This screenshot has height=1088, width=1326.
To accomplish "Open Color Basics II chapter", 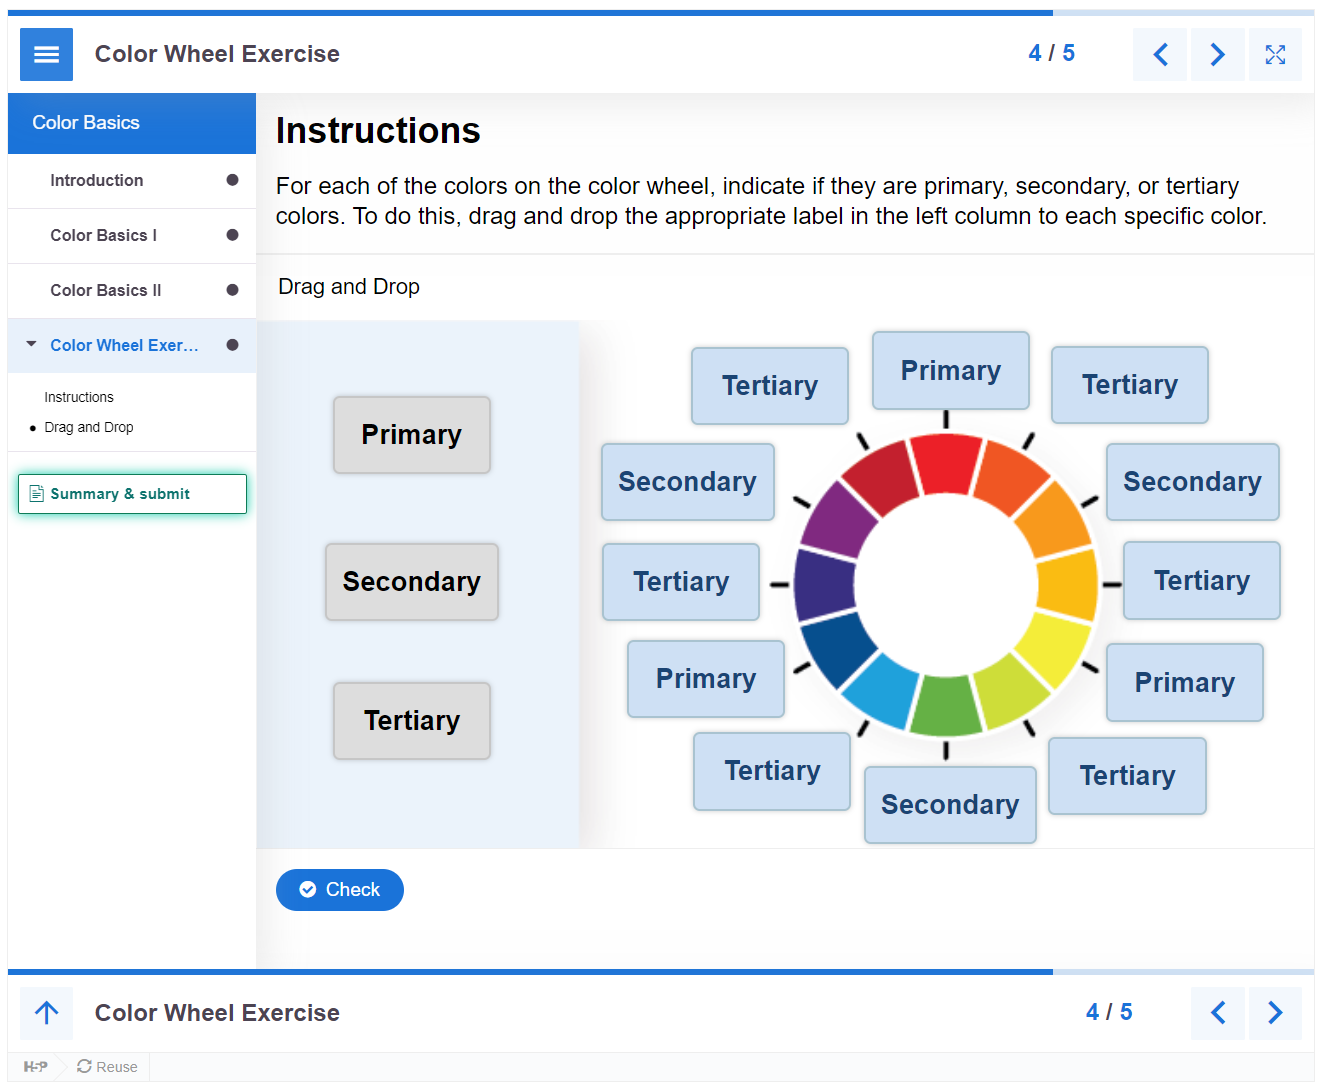I will 106,291.
